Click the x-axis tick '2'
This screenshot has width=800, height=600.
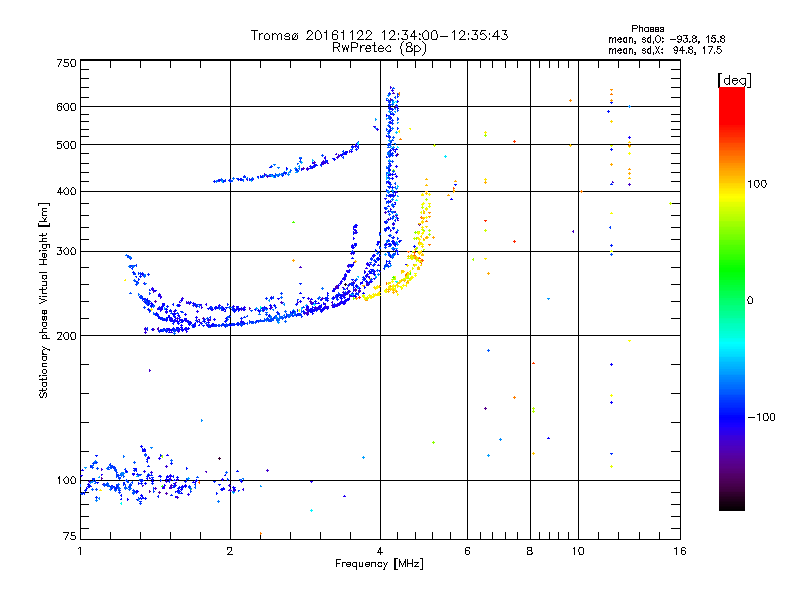tap(230, 551)
